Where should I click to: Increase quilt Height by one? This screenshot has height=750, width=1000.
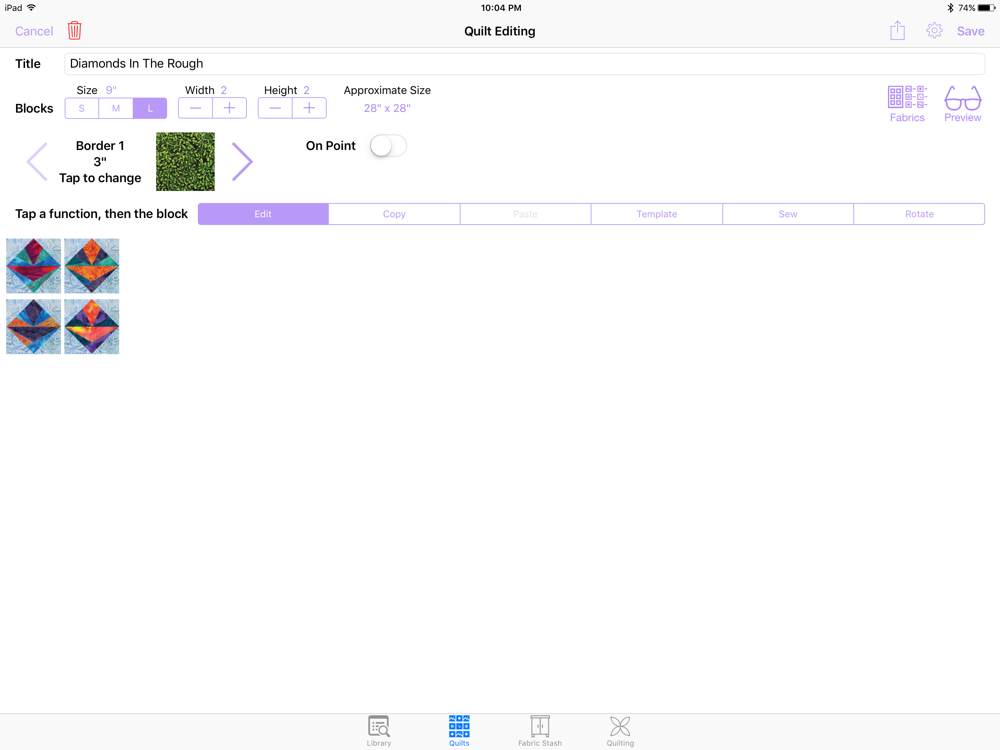[309, 108]
